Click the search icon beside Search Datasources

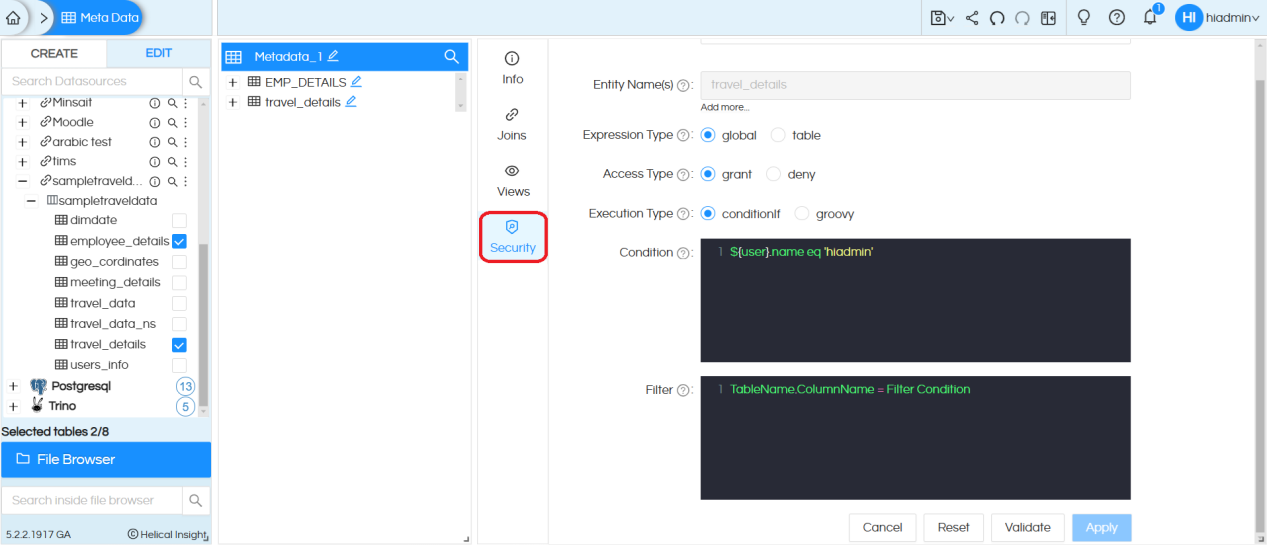coord(195,81)
